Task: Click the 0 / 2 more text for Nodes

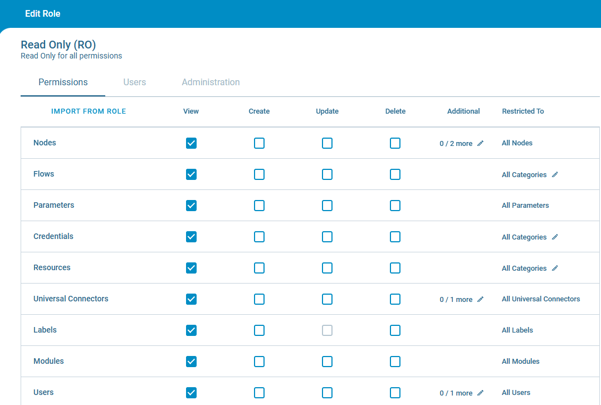Action: coord(456,144)
